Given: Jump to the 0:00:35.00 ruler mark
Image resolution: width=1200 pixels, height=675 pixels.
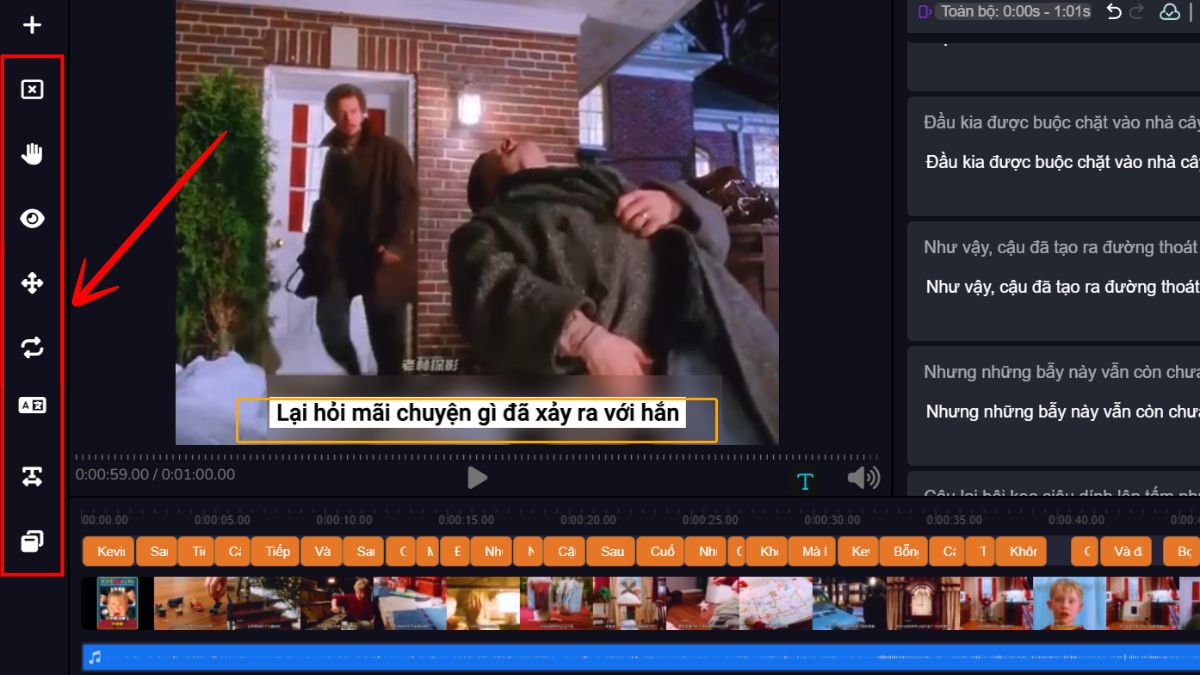Looking at the screenshot, I should [954, 520].
